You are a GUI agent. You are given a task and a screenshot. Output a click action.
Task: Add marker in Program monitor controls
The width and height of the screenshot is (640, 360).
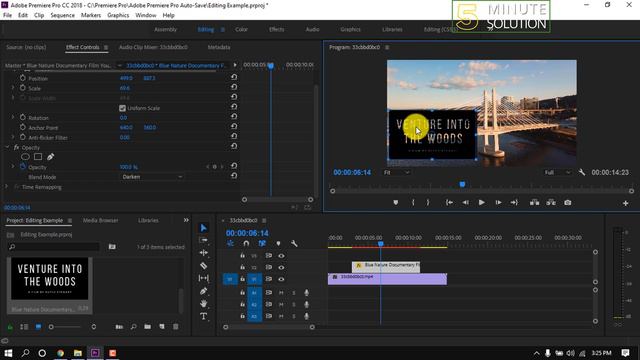(x=396, y=202)
